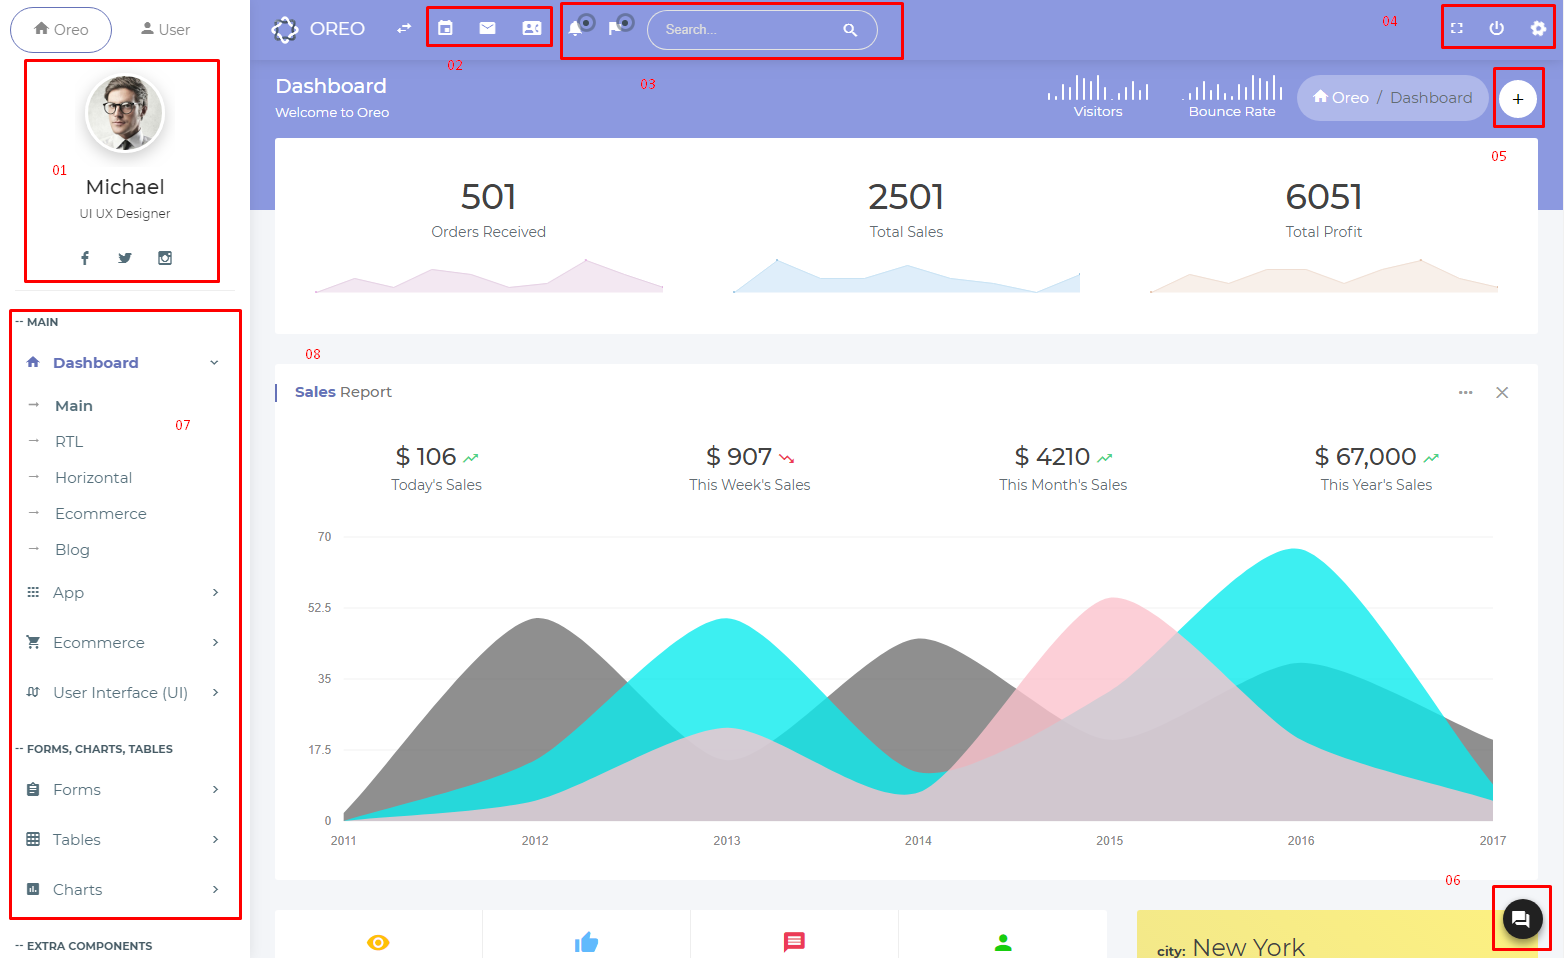Close the Sales Report card

(x=1501, y=393)
